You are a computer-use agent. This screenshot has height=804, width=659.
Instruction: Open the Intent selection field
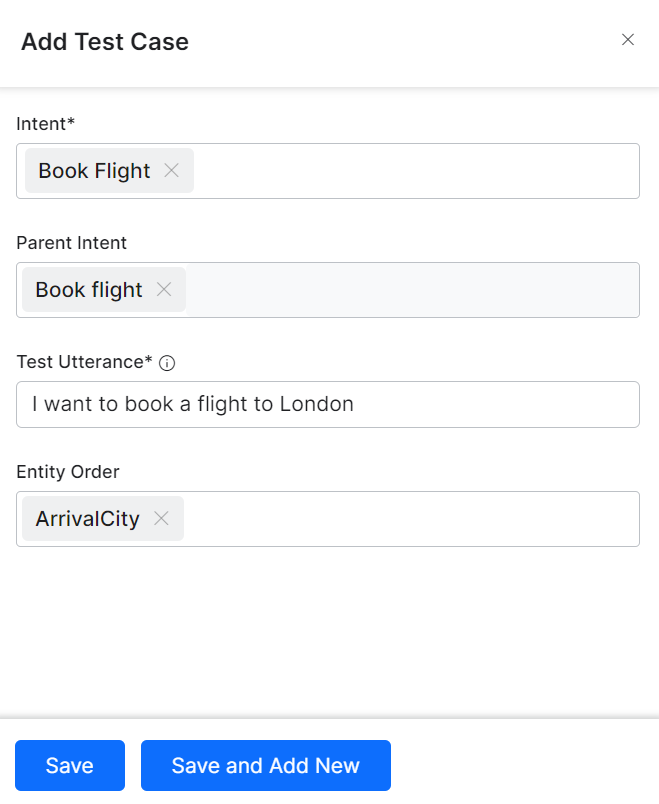coord(328,171)
